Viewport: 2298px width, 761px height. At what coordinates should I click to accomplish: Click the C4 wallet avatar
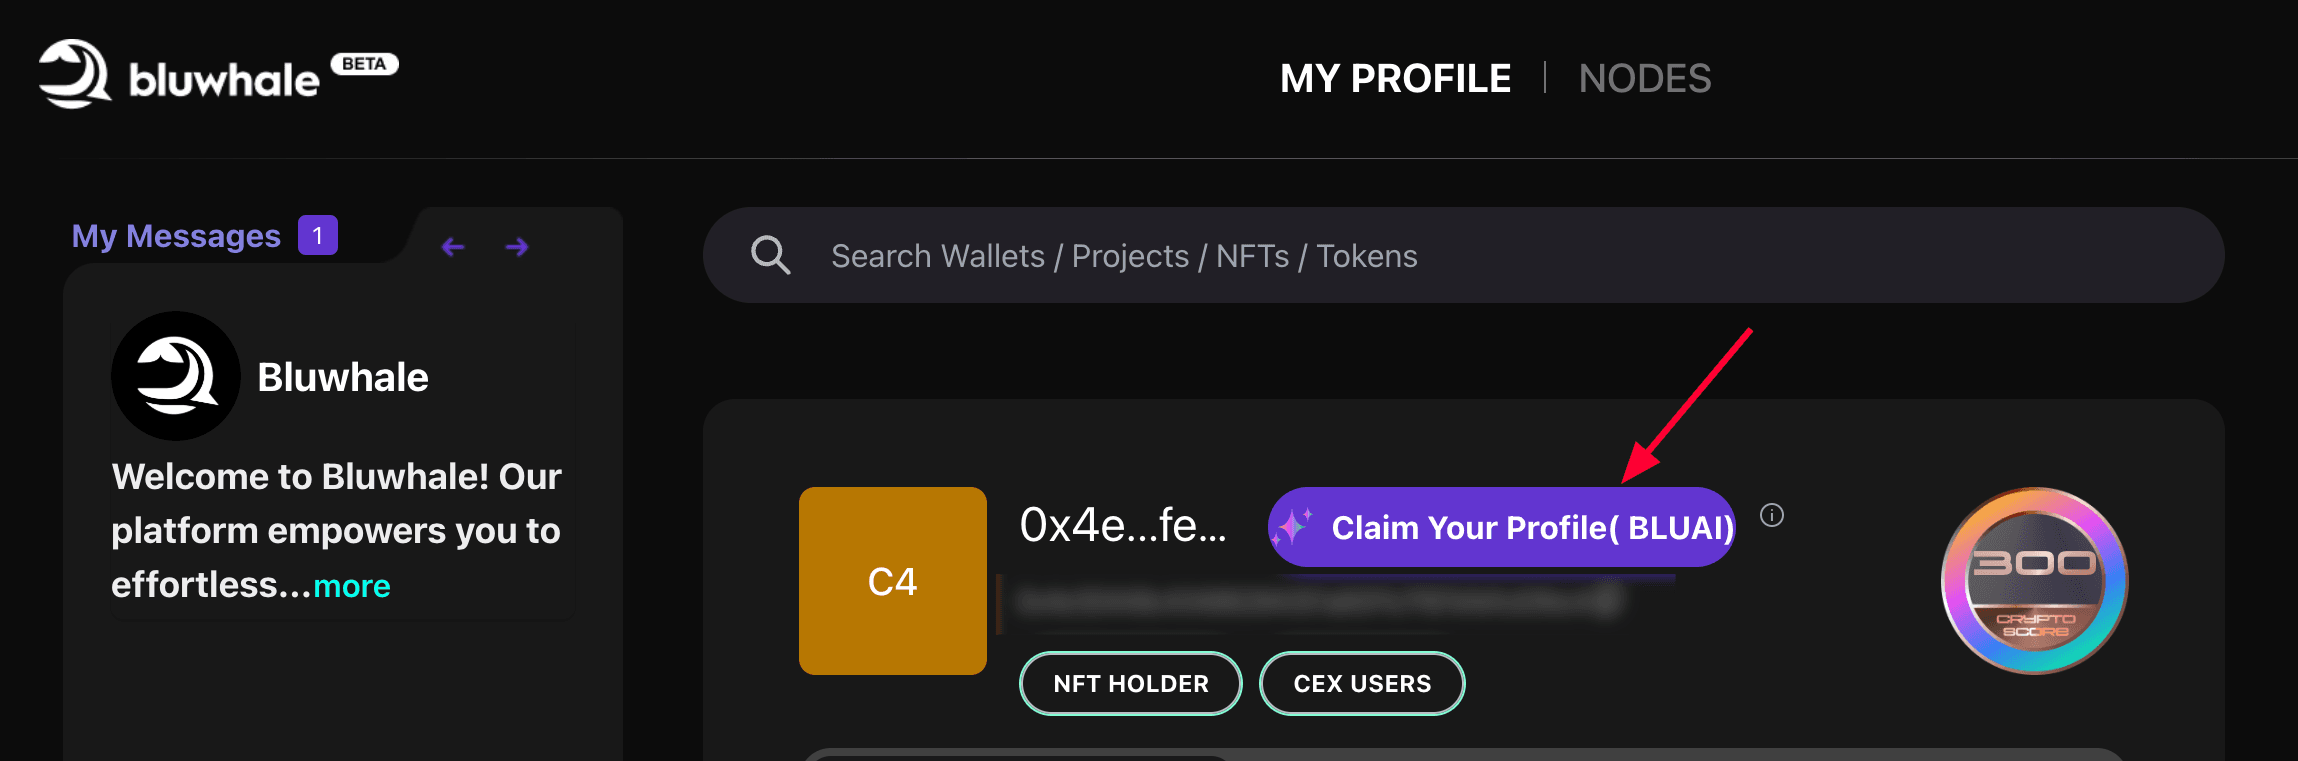892,581
